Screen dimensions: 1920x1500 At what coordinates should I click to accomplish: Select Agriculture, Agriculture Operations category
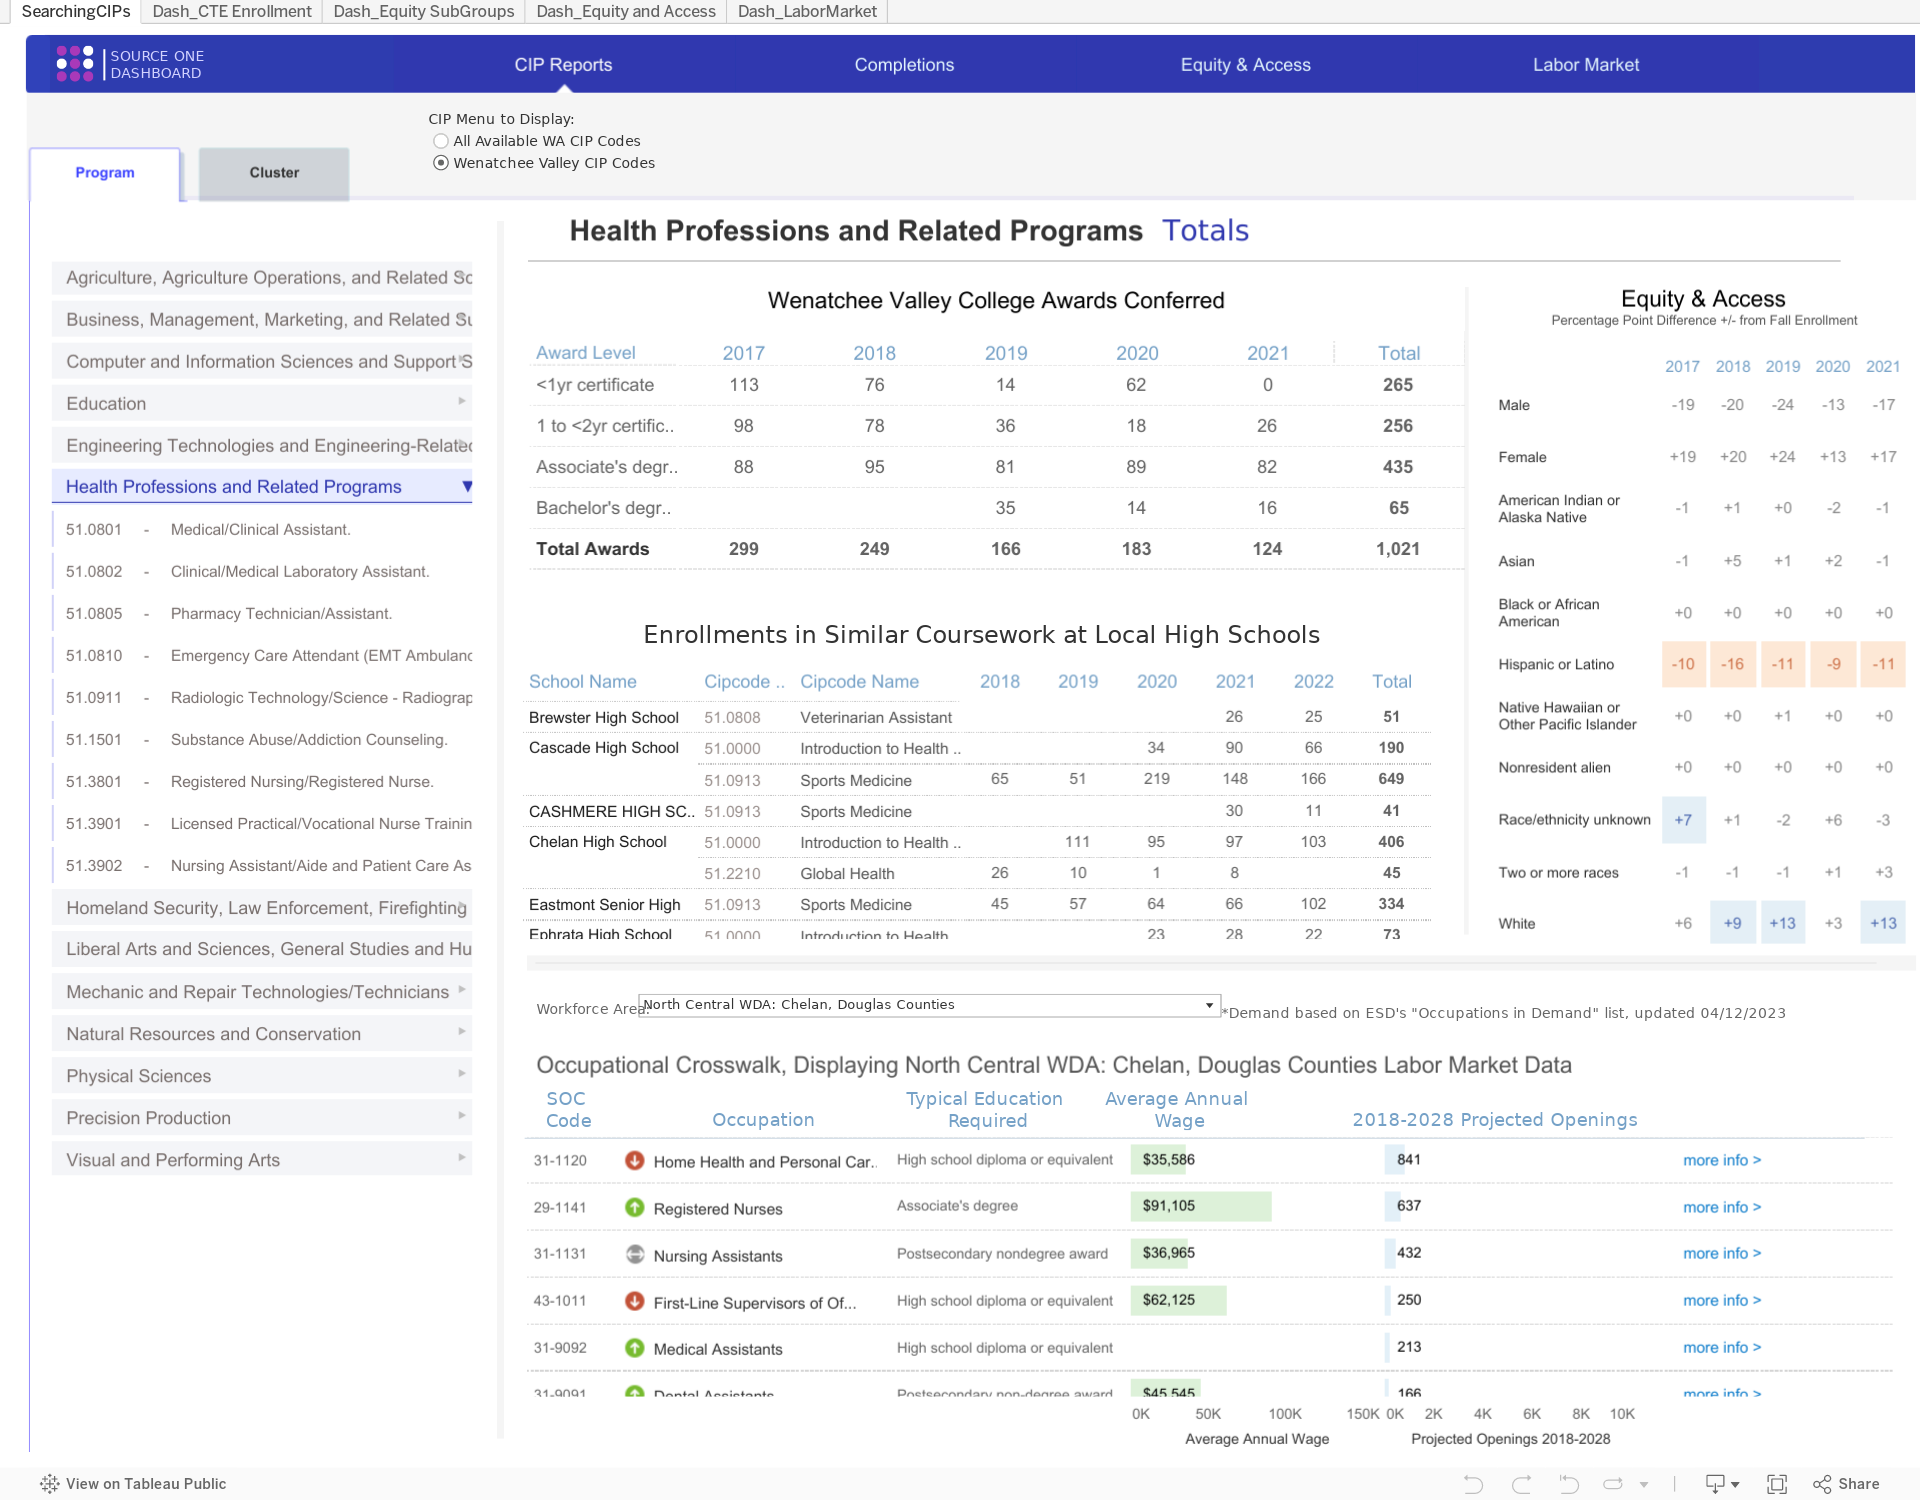point(262,278)
